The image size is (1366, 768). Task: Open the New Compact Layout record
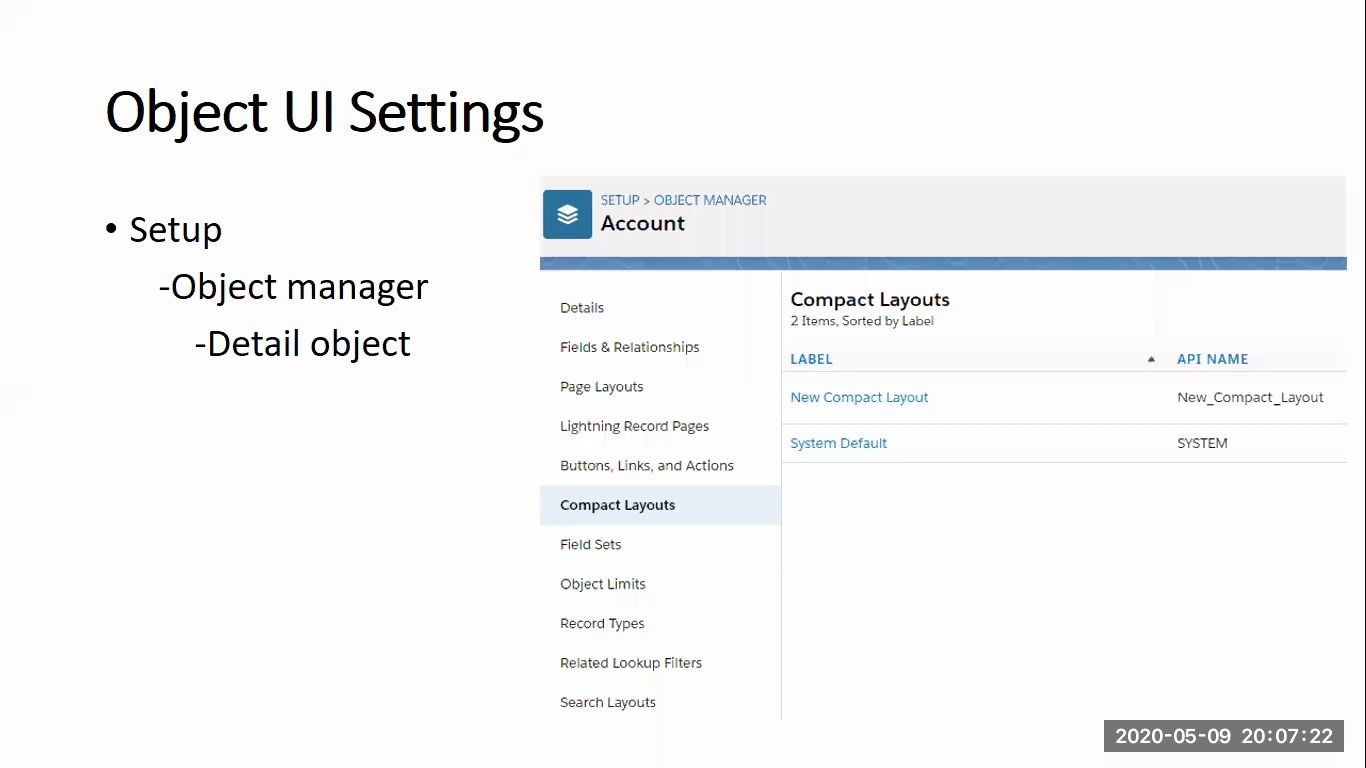tap(859, 397)
